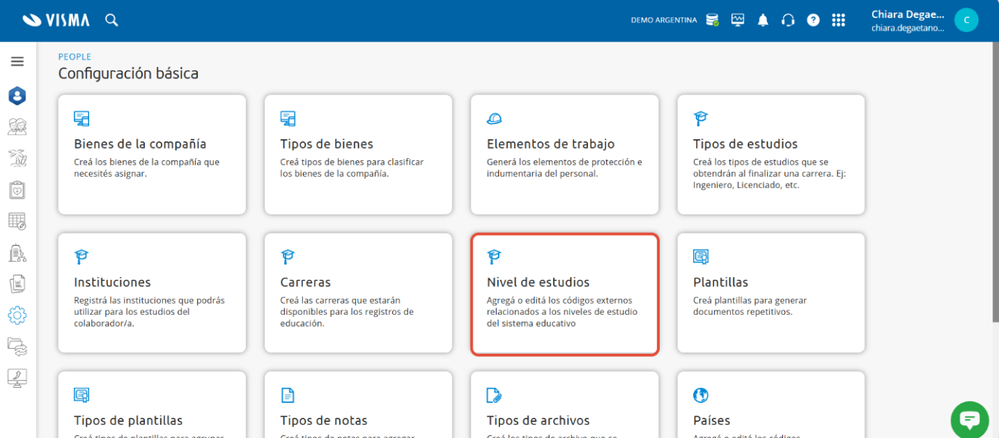The image size is (999, 438).
Task: Click the Configuración básica heading
Action: pyautogui.click(x=128, y=74)
